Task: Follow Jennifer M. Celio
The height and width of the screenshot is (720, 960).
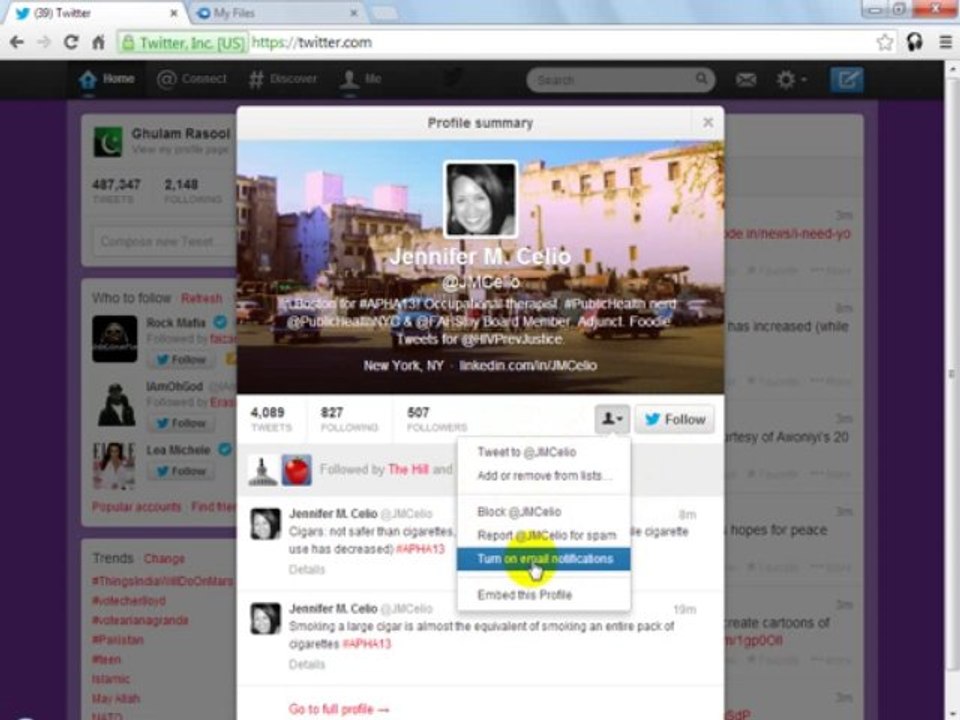Action: [675, 419]
